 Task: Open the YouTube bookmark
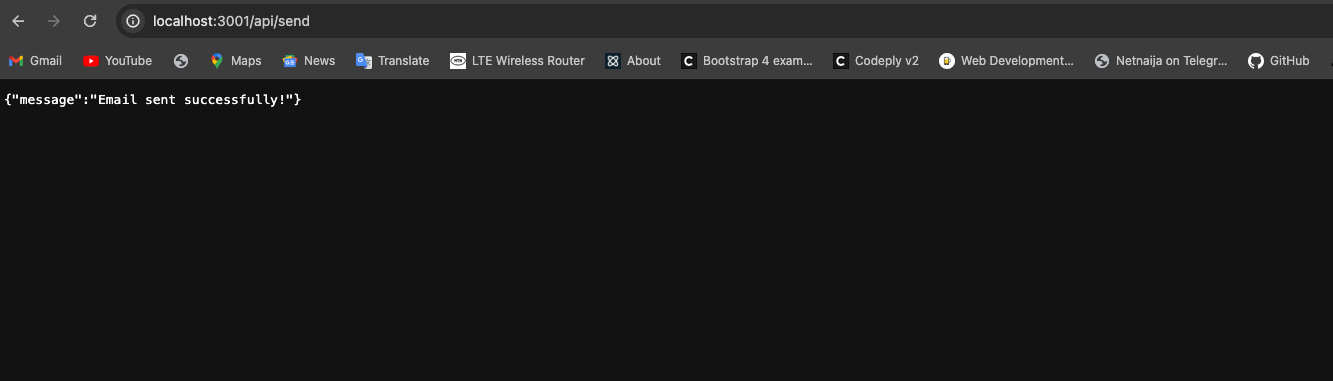coord(118,61)
